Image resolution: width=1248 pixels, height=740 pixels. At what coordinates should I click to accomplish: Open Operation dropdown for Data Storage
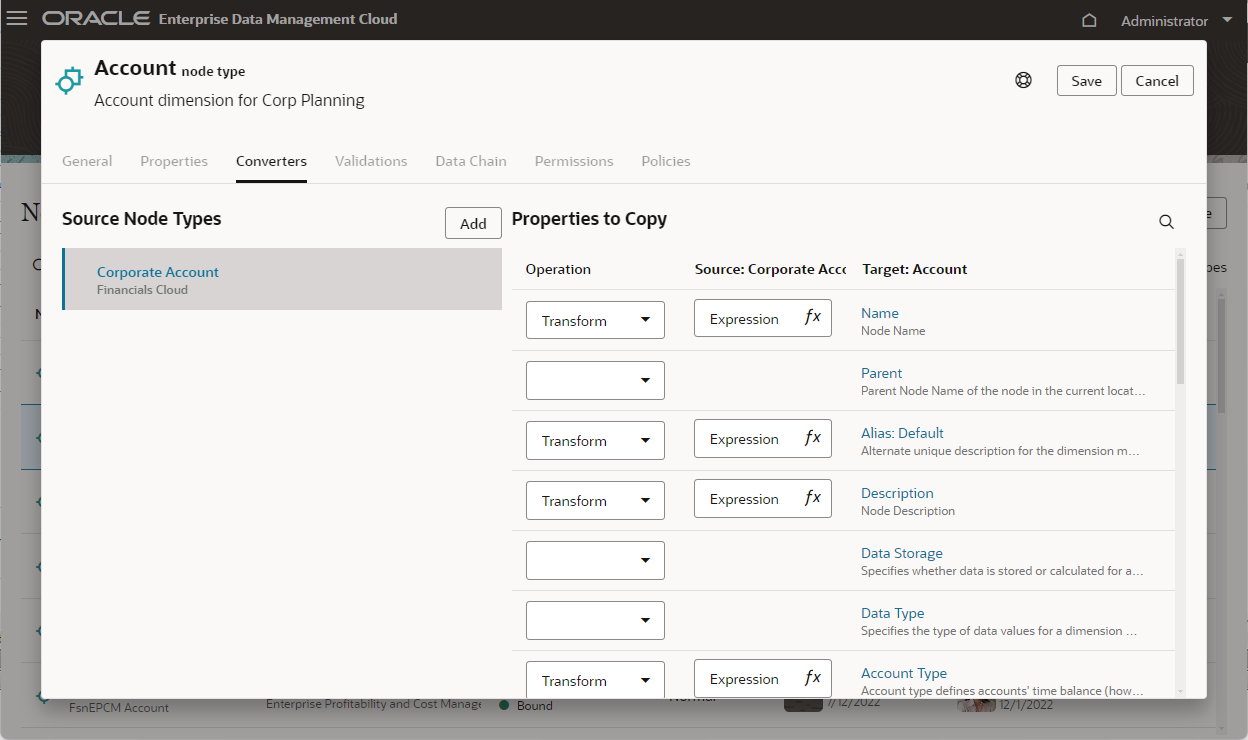point(595,560)
